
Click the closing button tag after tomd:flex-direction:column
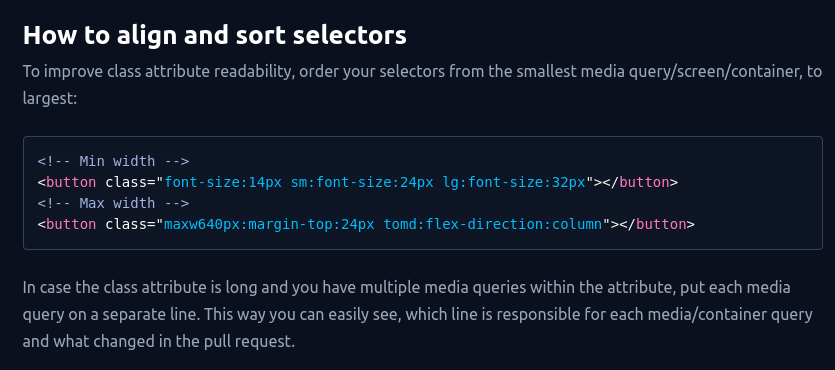click(x=653, y=224)
